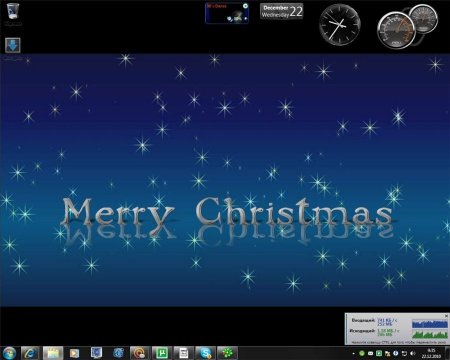450x360 pixels.
Task: Open the document window taskbar button
Action: pos(184,353)
